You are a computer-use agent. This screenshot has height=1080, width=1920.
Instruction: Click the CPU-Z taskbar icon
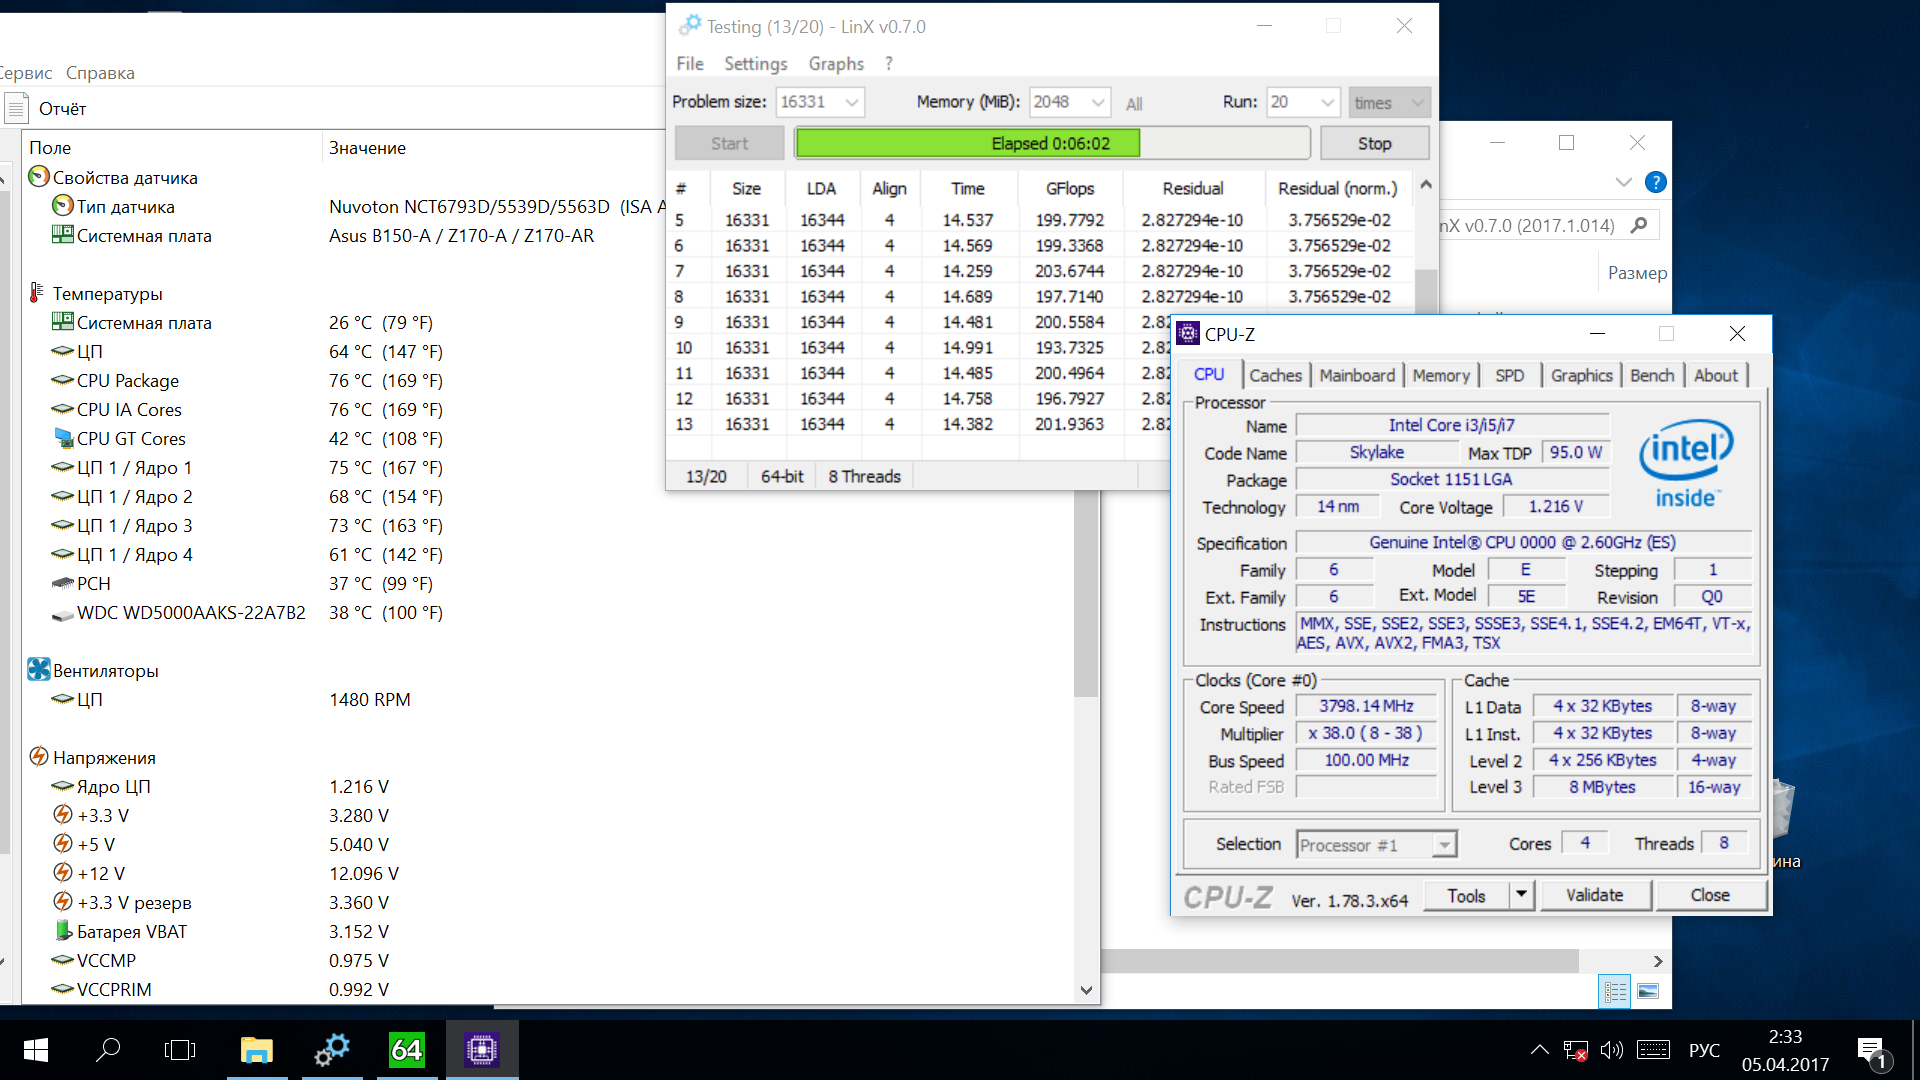tap(482, 1050)
